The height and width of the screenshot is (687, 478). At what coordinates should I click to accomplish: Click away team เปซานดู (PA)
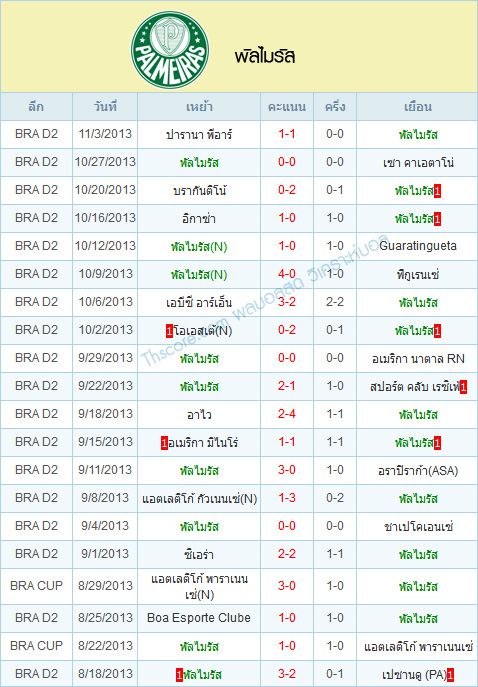(414, 675)
